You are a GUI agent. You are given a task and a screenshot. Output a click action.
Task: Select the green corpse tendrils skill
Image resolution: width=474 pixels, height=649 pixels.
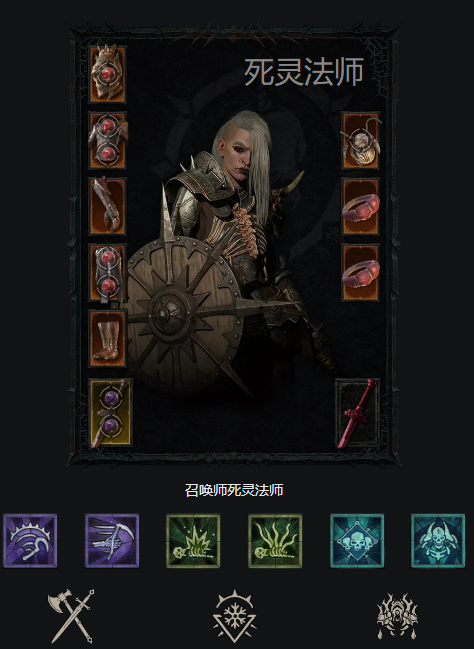275,541
